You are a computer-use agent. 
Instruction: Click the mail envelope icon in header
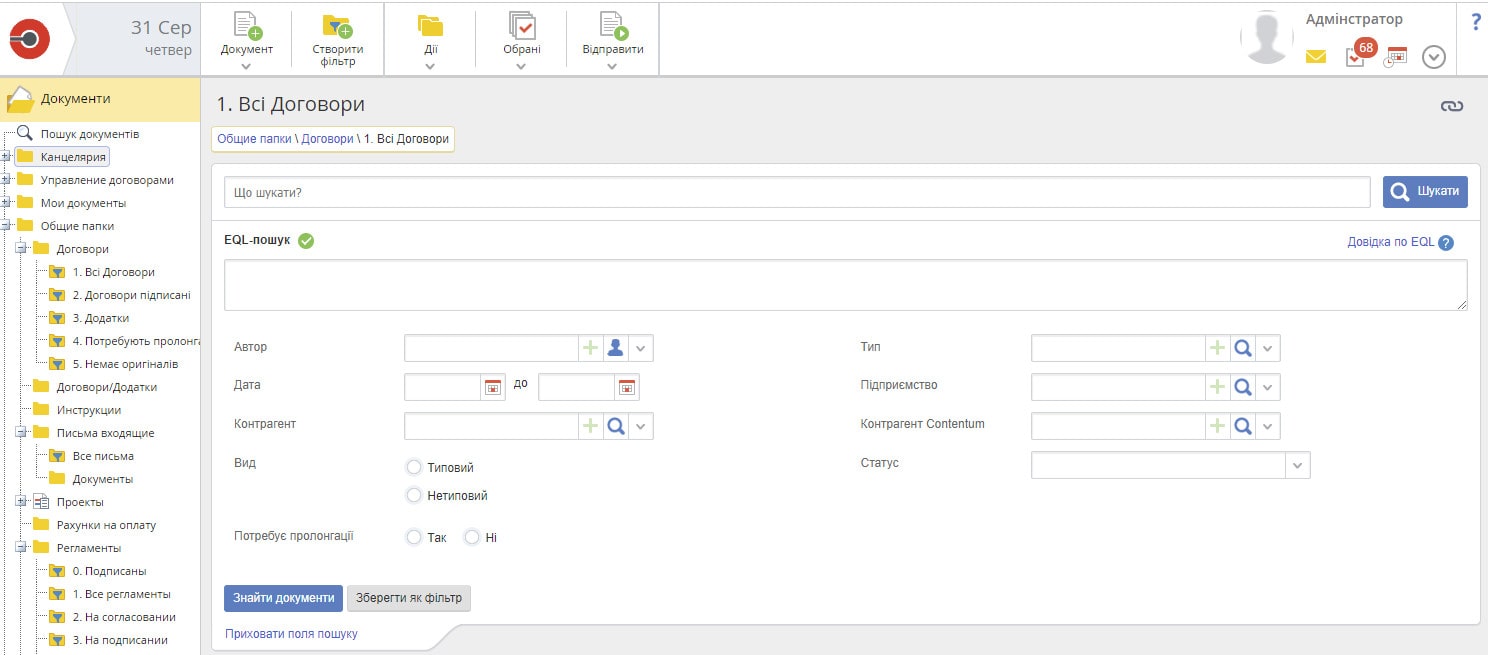click(x=1316, y=57)
